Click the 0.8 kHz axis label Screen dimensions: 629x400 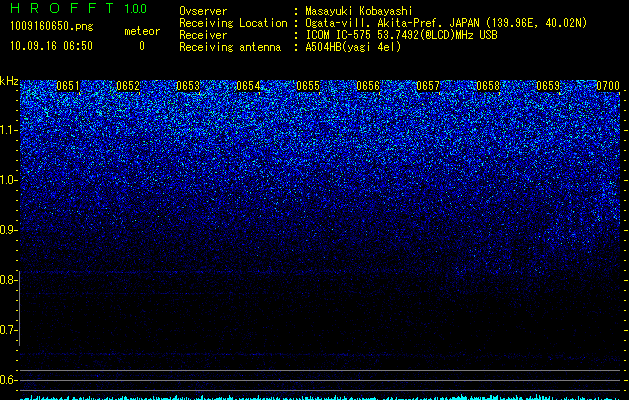8,280
